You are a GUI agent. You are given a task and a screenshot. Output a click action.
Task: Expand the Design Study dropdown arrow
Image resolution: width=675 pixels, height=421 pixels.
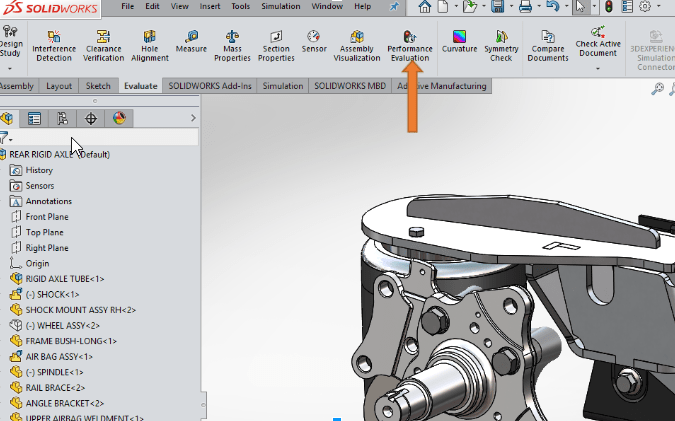pyautogui.click(x=10, y=68)
